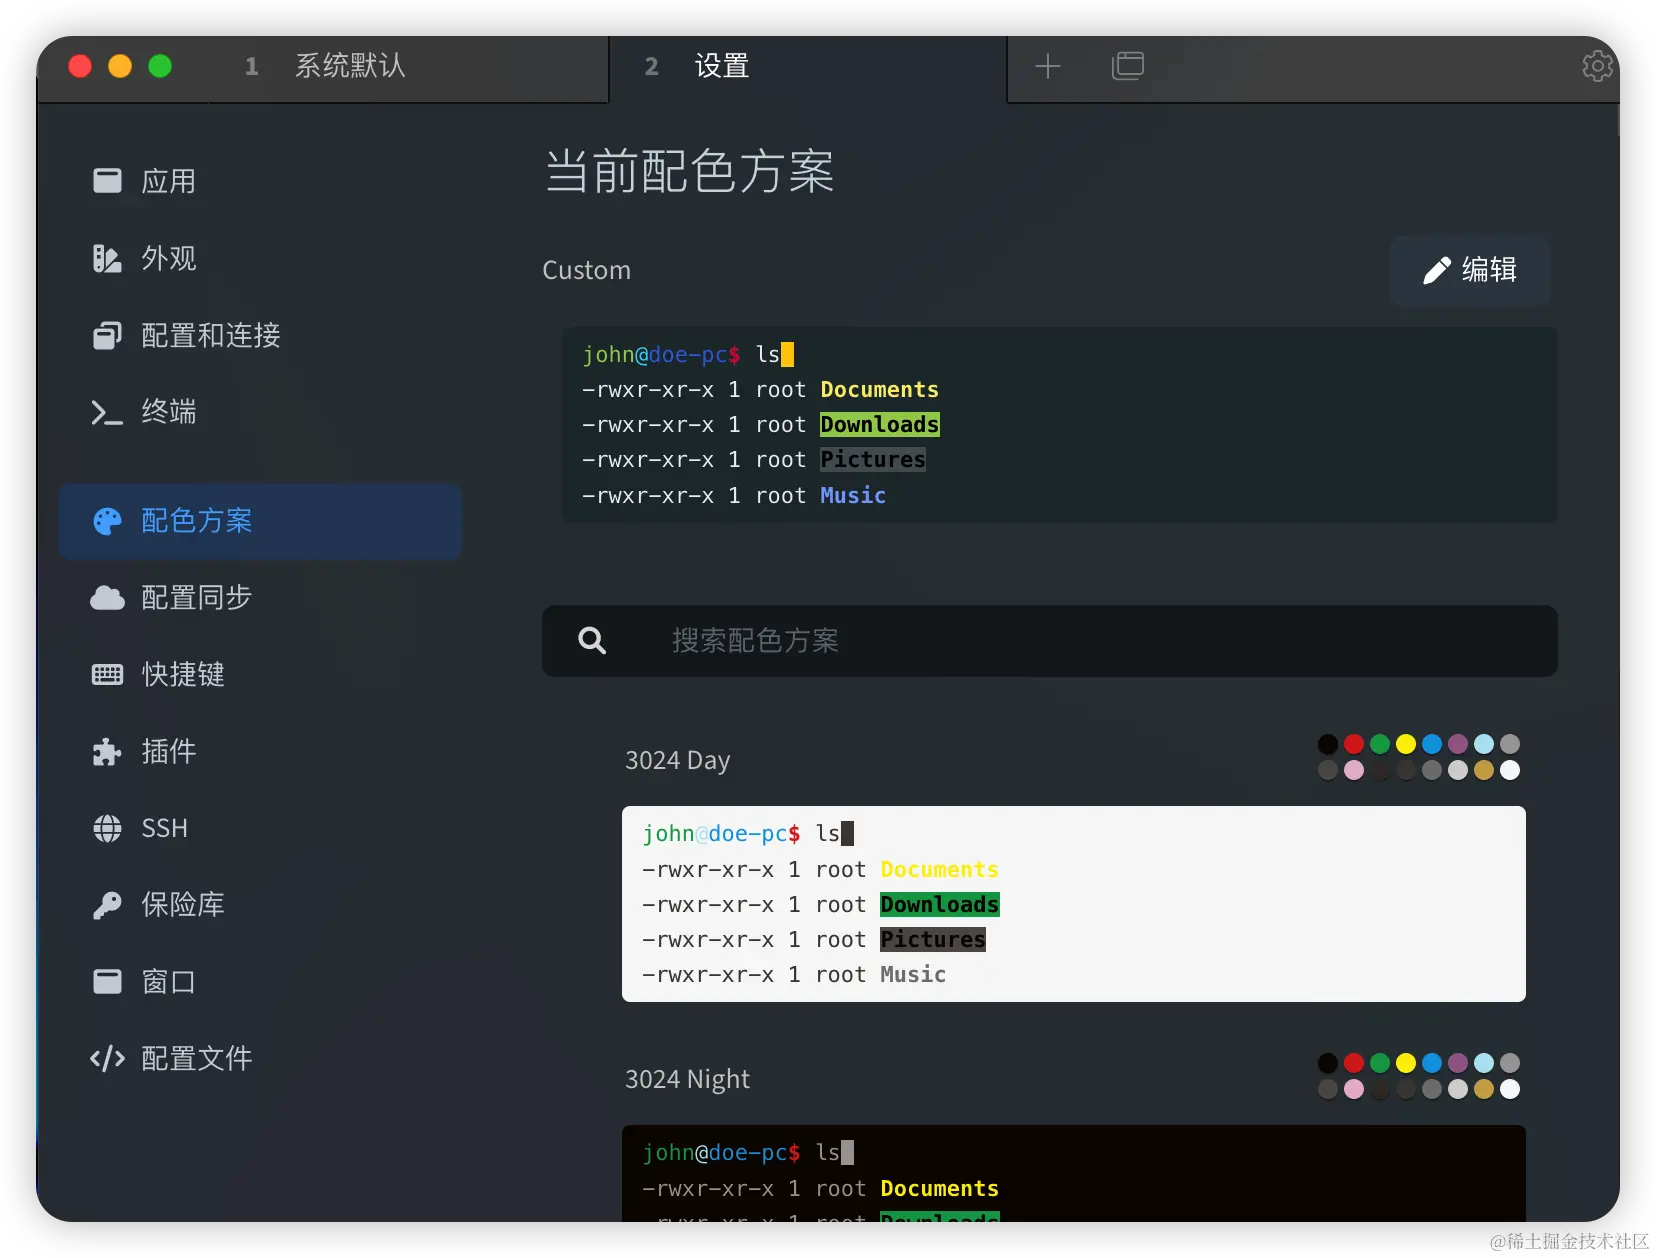Minimize window with the yellow button
The width and height of the screenshot is (1656, 1258).
coord(120,66)
